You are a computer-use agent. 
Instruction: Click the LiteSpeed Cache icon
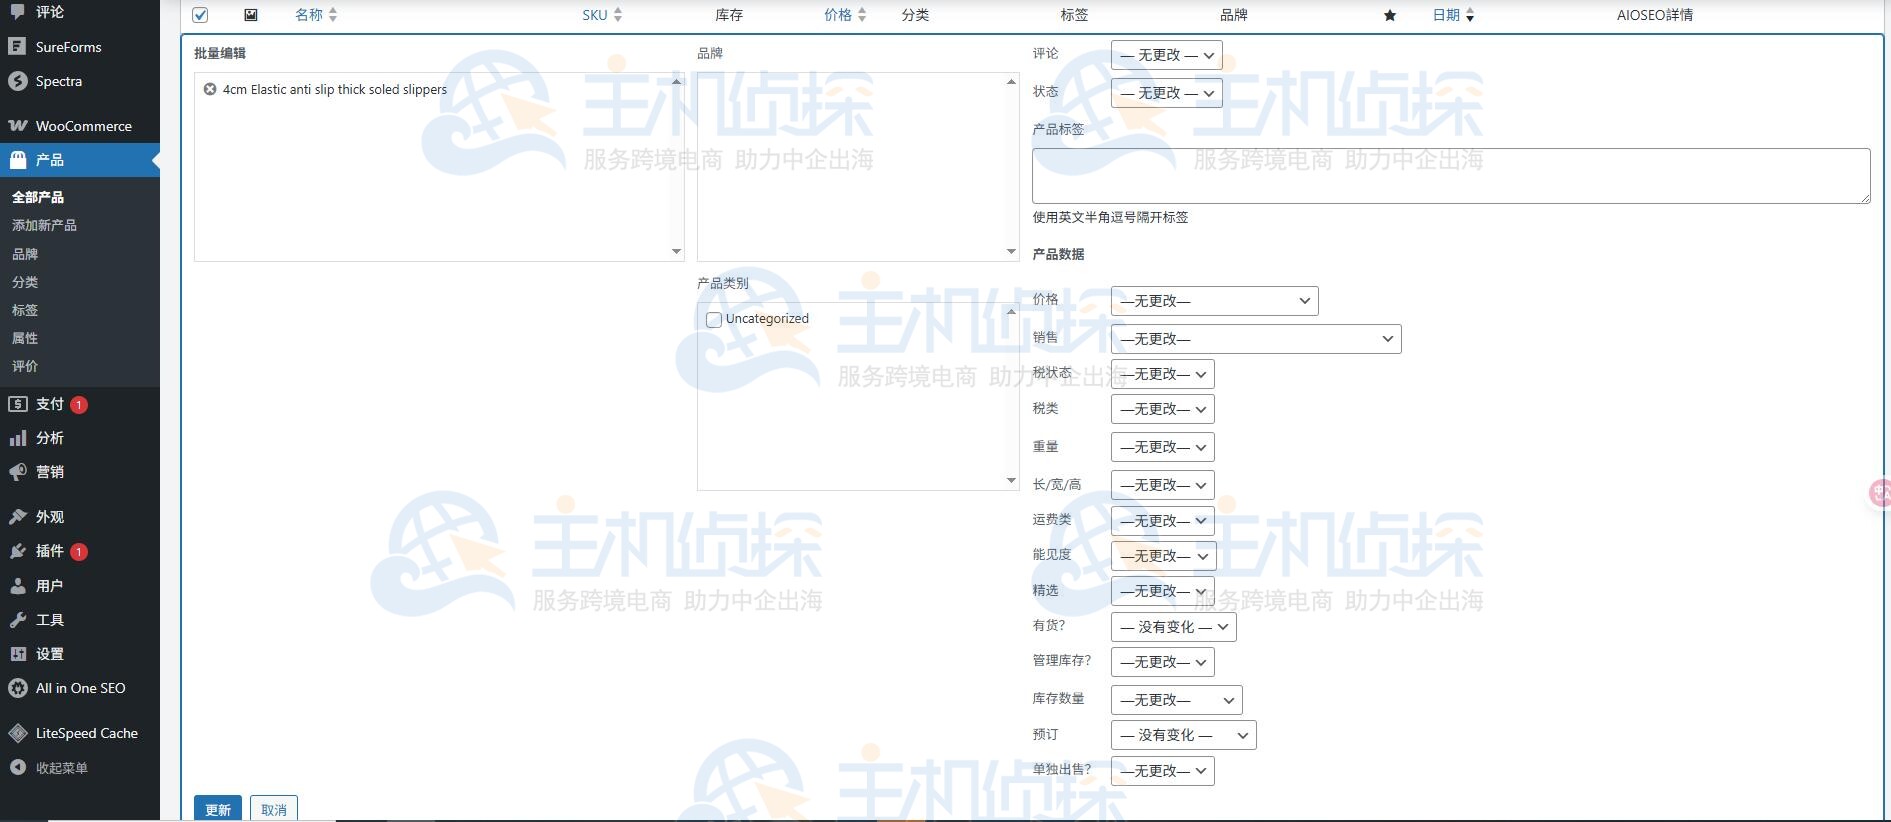(x=17, y=733)
